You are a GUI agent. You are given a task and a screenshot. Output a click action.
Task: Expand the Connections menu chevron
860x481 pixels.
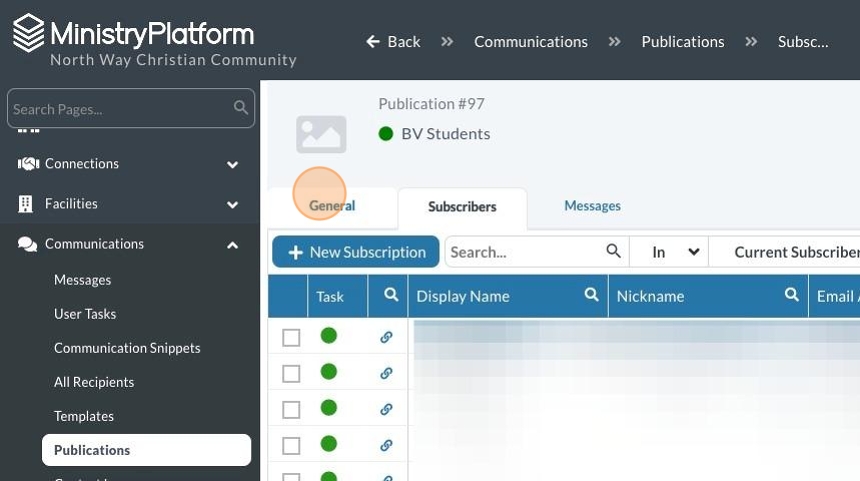pos(233,165)
